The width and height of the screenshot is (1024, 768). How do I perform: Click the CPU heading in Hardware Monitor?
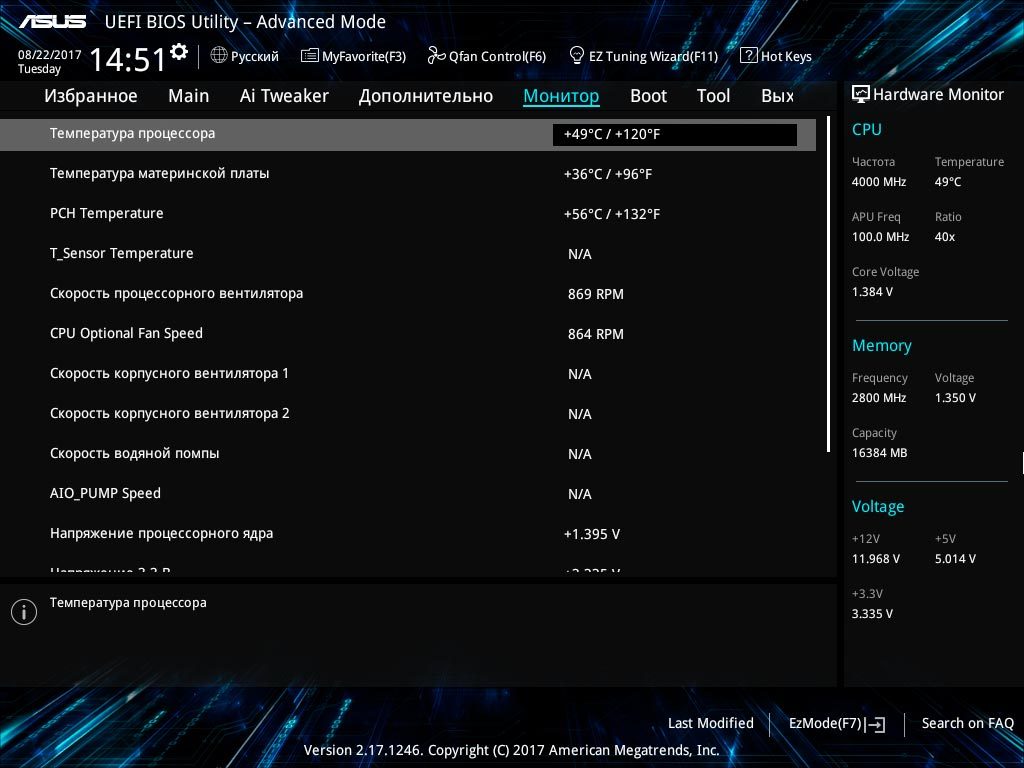[867, 129]
